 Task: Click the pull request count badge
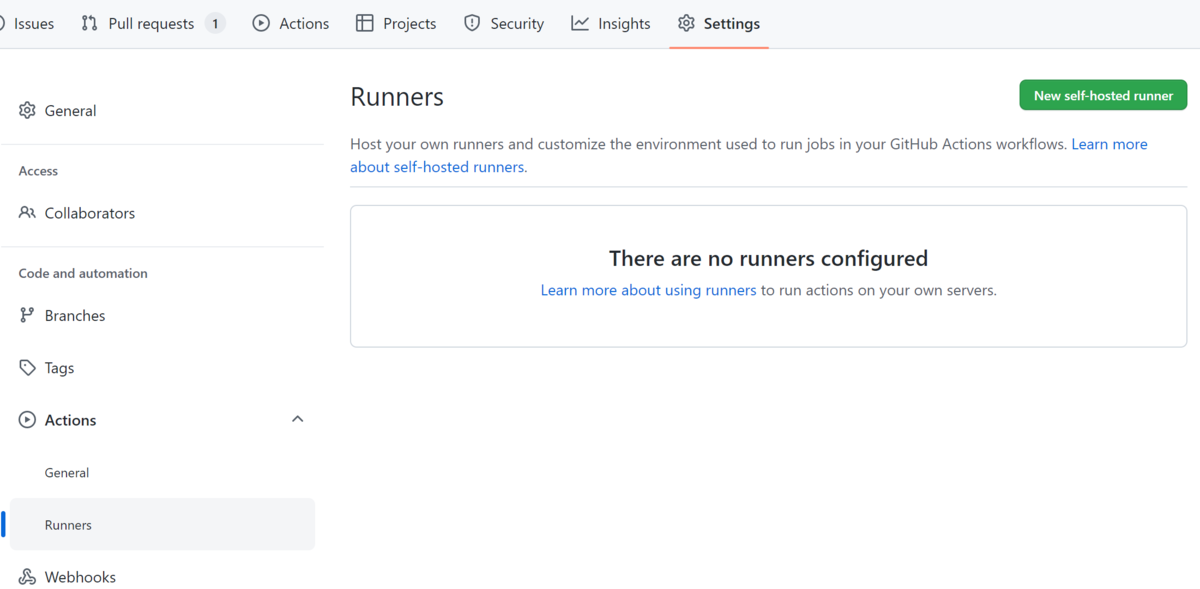click(216, 23)
